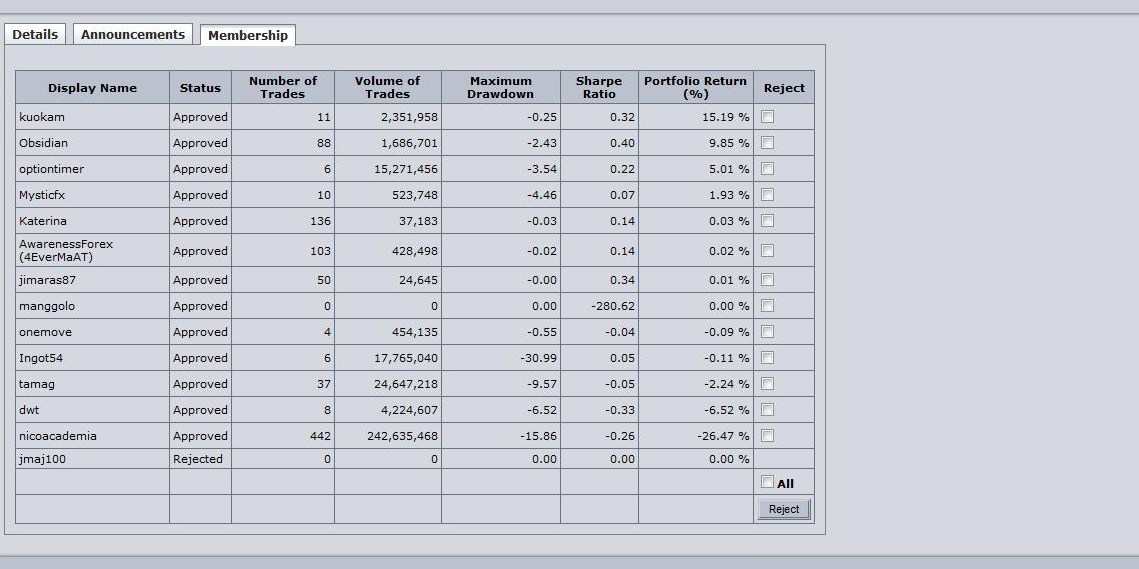Open the Details tab
The height and width of the screenshot is (569, 1139).
[35, 34]
